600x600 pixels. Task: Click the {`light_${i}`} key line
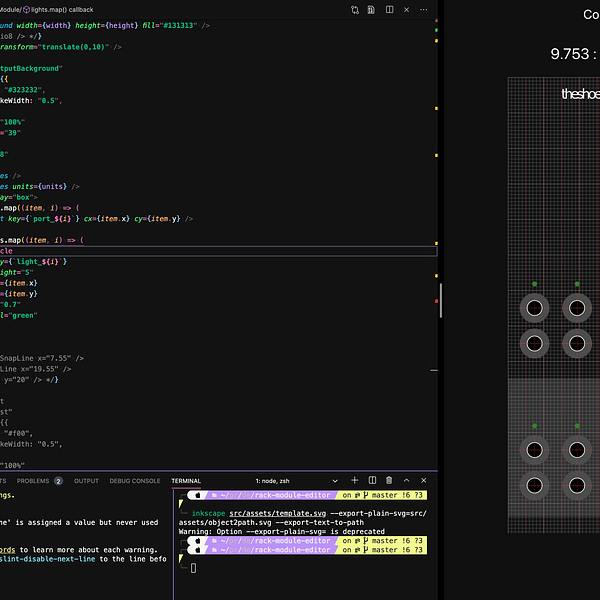click(x=34, y=261)
